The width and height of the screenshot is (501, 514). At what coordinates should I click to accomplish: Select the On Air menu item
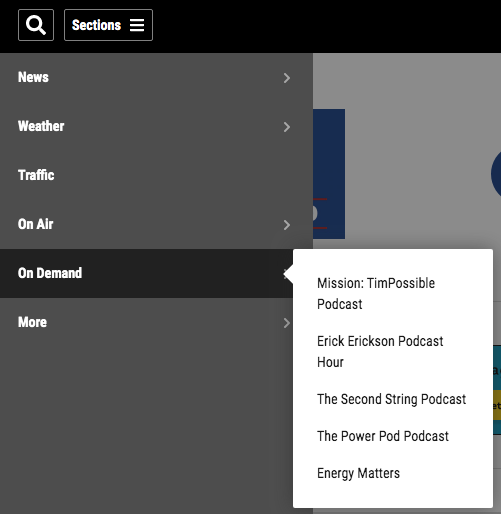tap(156, 224)
